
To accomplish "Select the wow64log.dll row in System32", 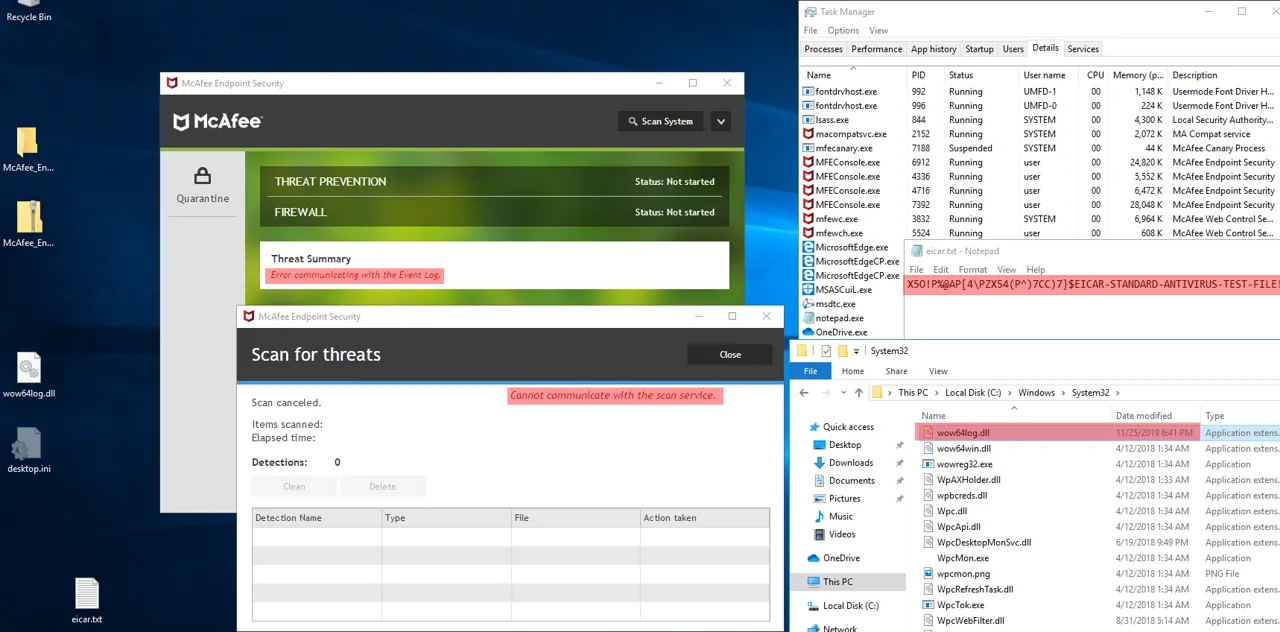I will point(1100,433).
